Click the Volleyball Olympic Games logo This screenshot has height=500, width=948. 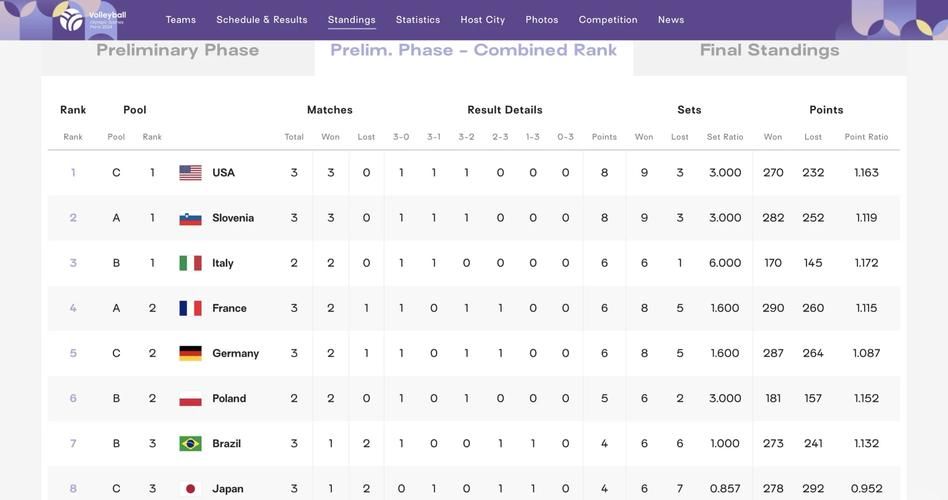click(90, 18)
